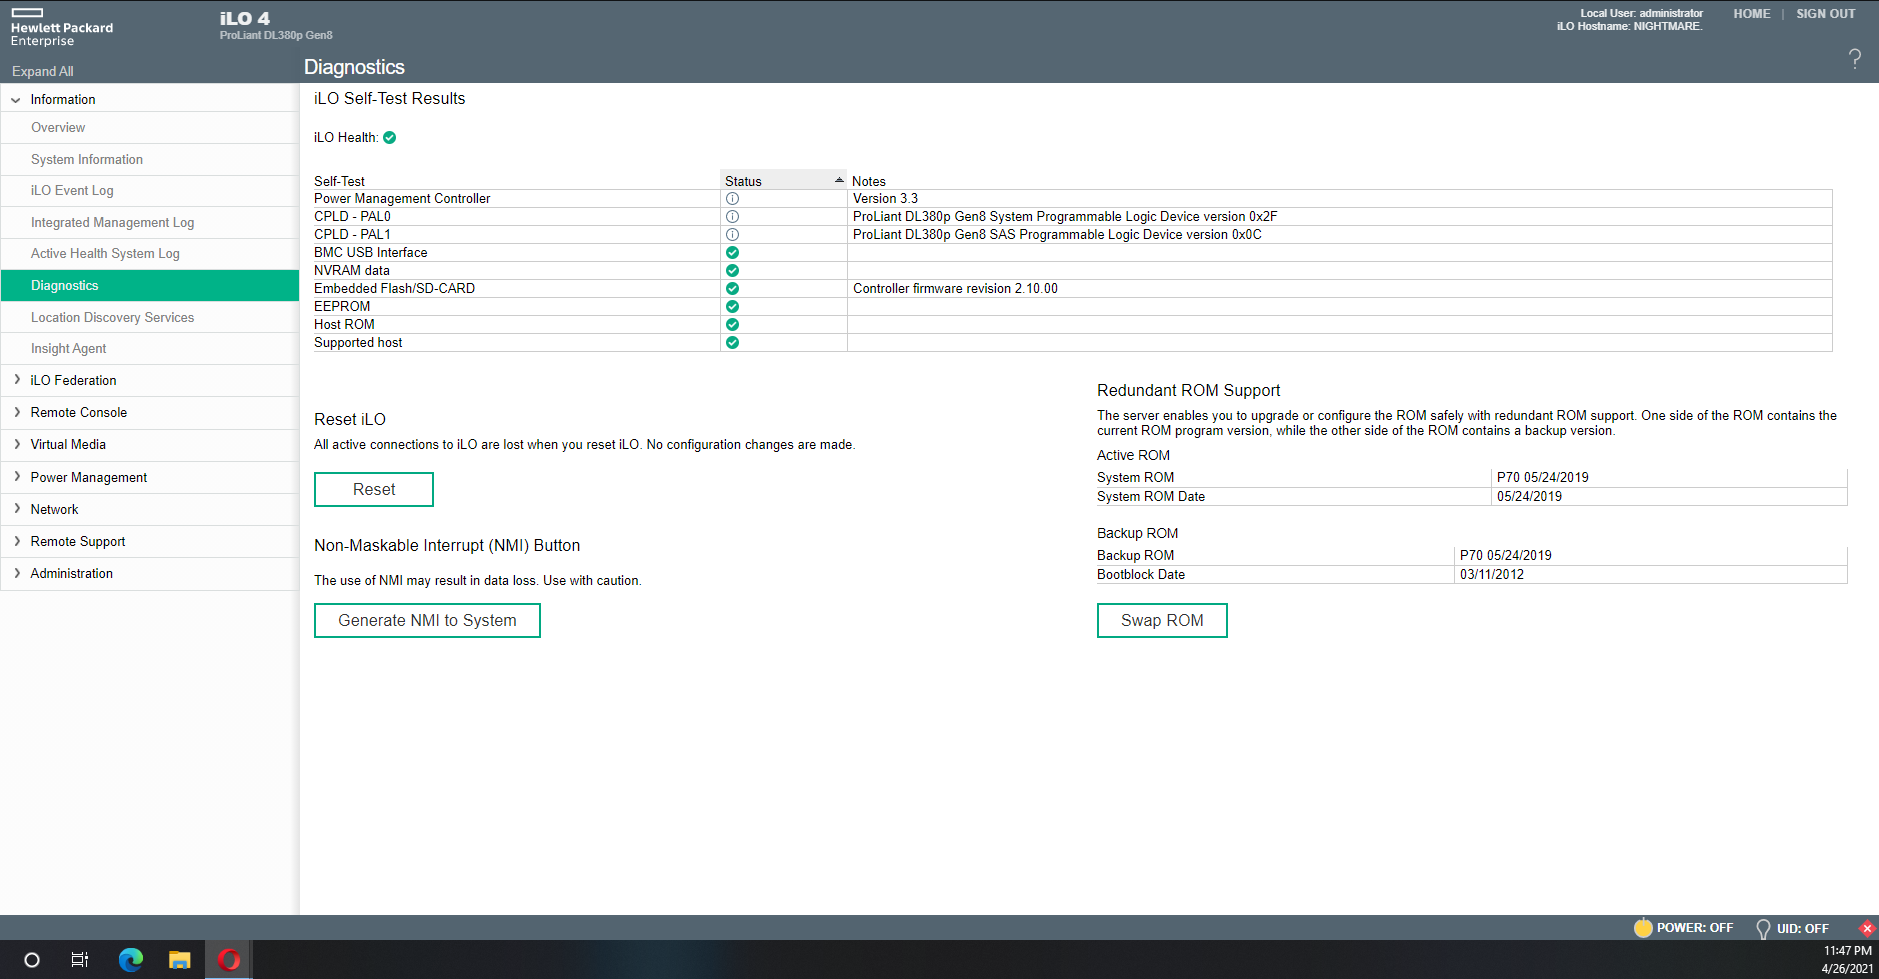Click the EEPROM green check icon
Screen dimensions: 1879x979
732,307
